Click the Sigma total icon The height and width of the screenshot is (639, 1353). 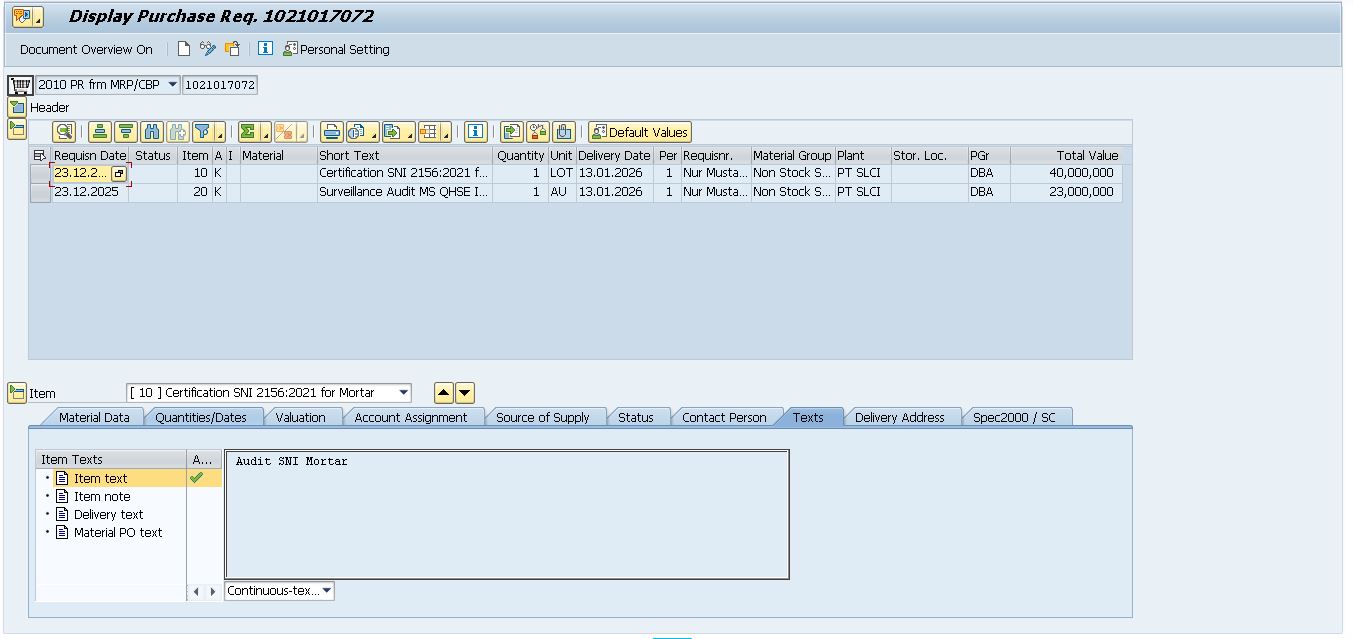coord(248,132)
